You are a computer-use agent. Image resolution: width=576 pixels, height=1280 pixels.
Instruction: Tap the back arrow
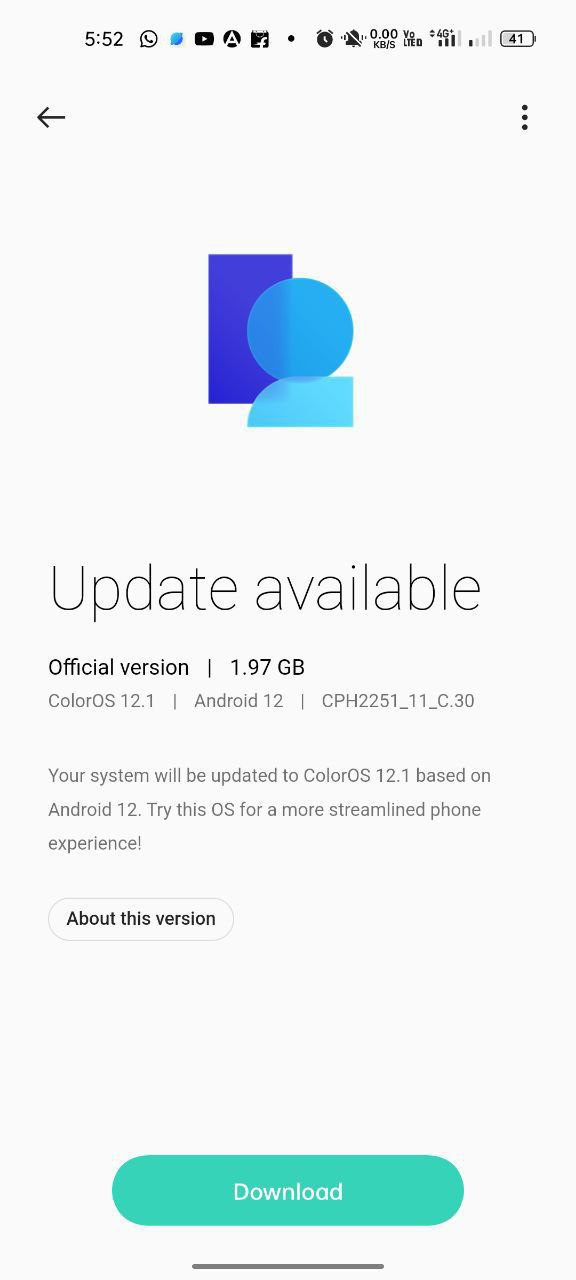[x=51, y=117]
